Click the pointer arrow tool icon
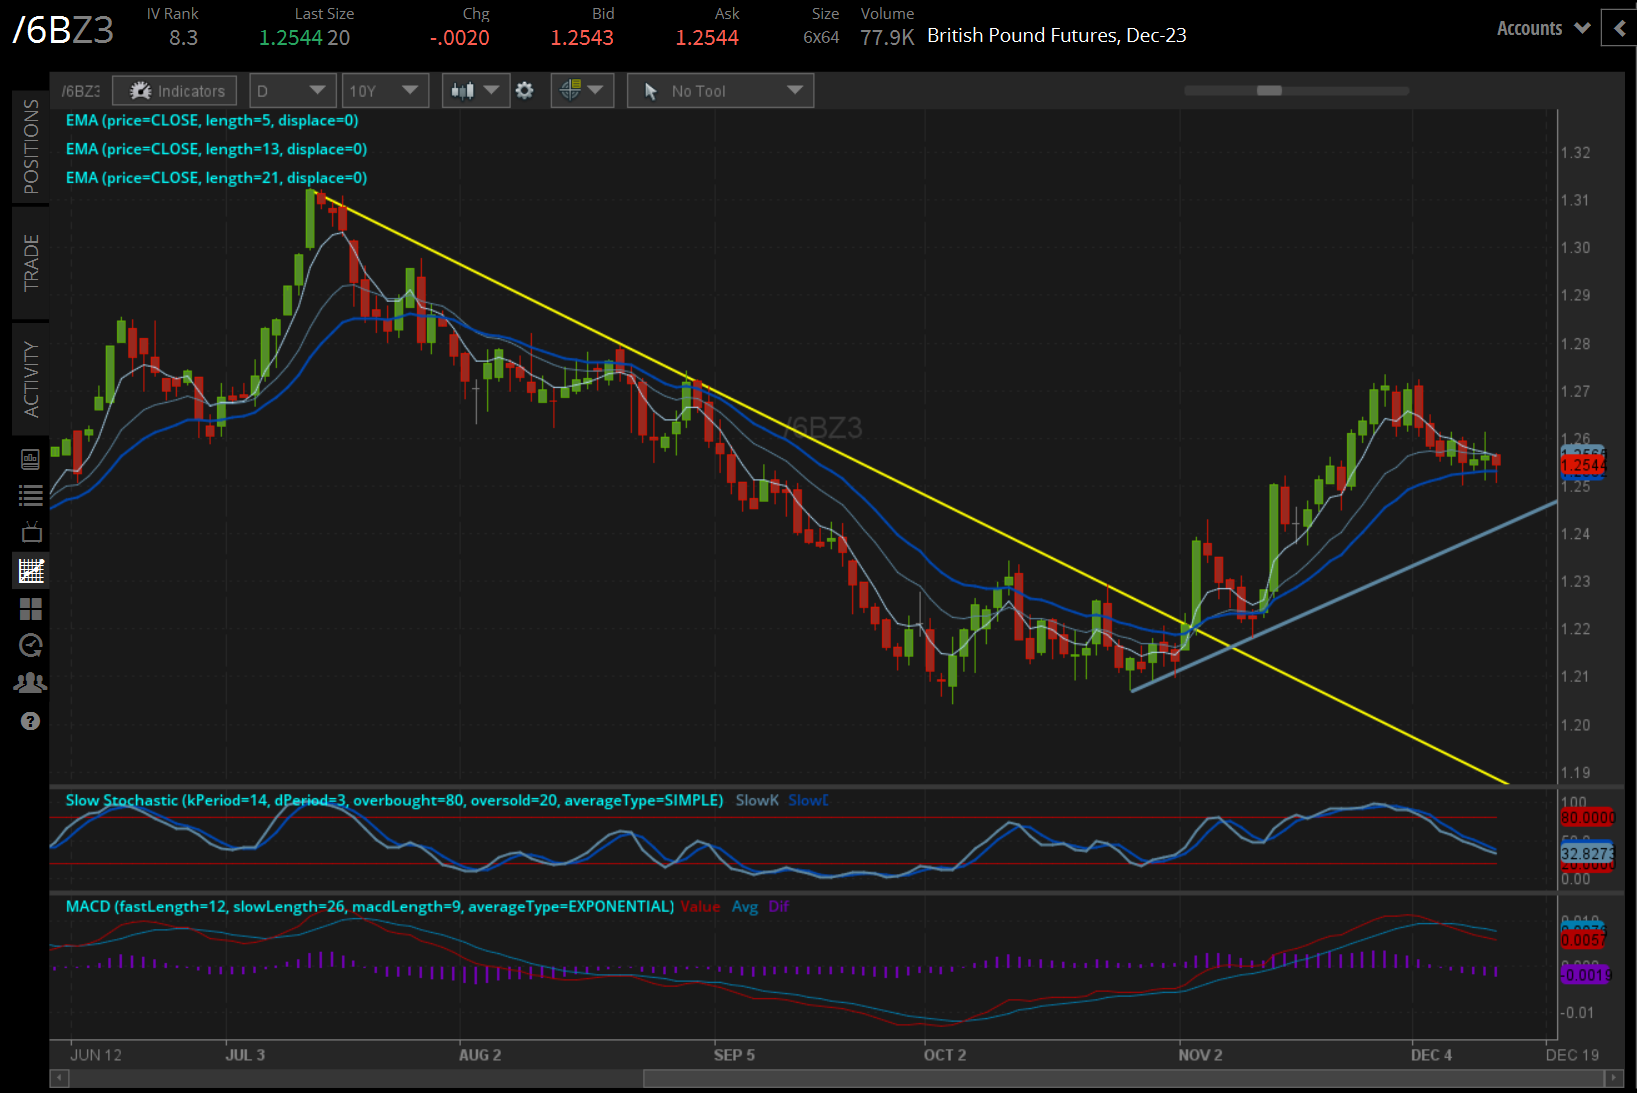The image size is (1637, 1093). (x=651, y=91)
